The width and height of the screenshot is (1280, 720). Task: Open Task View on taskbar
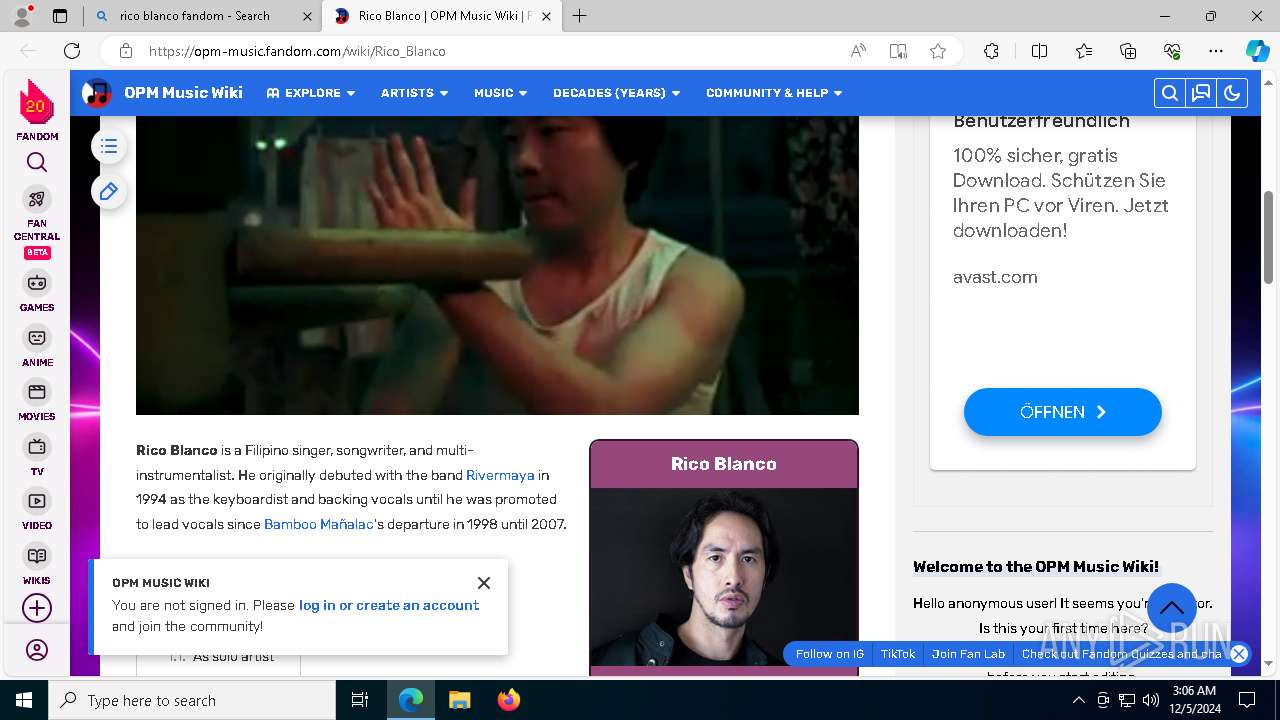pos(360,700)
